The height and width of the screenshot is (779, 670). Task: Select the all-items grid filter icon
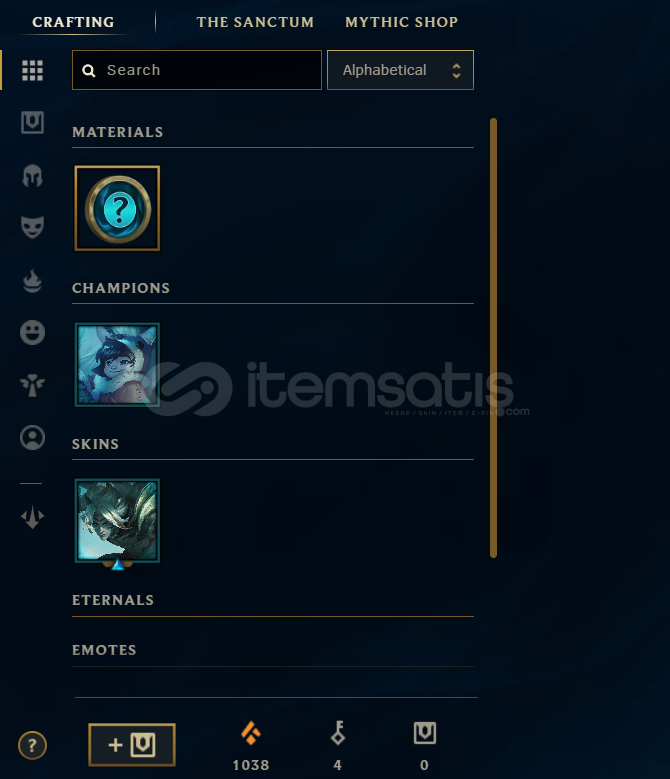(32, 71)
